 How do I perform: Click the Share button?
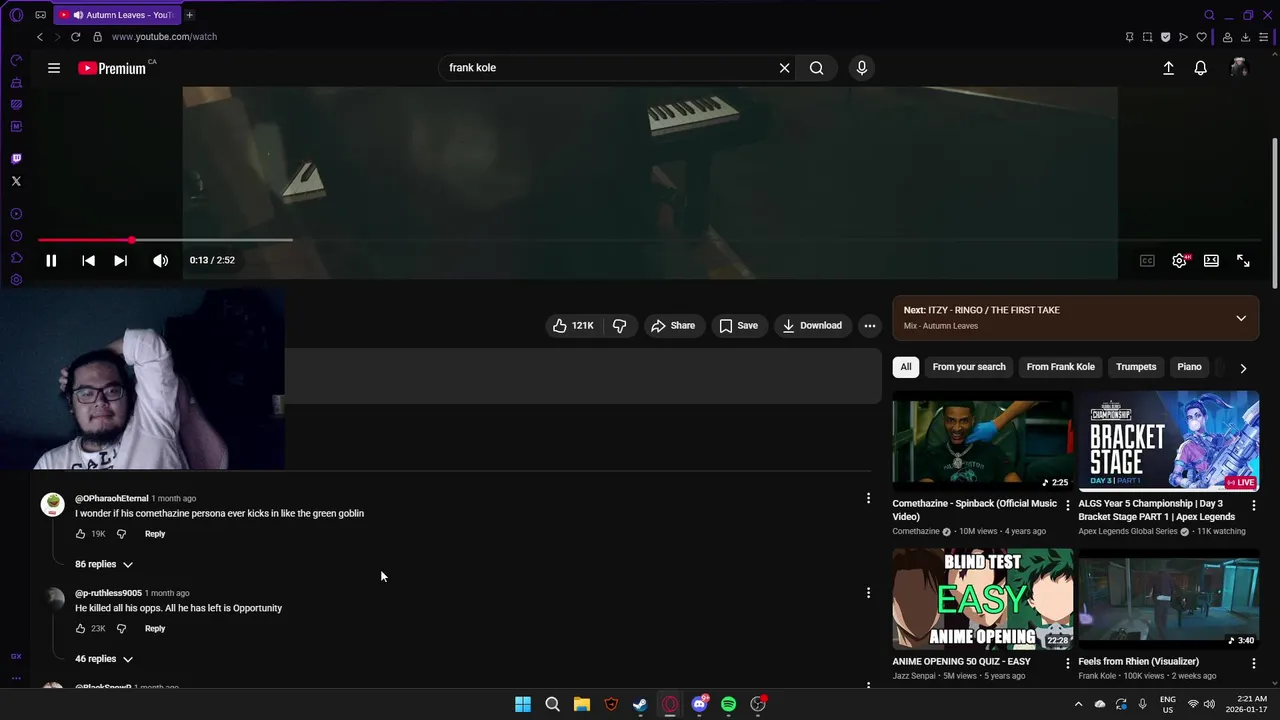pos(673,325)
